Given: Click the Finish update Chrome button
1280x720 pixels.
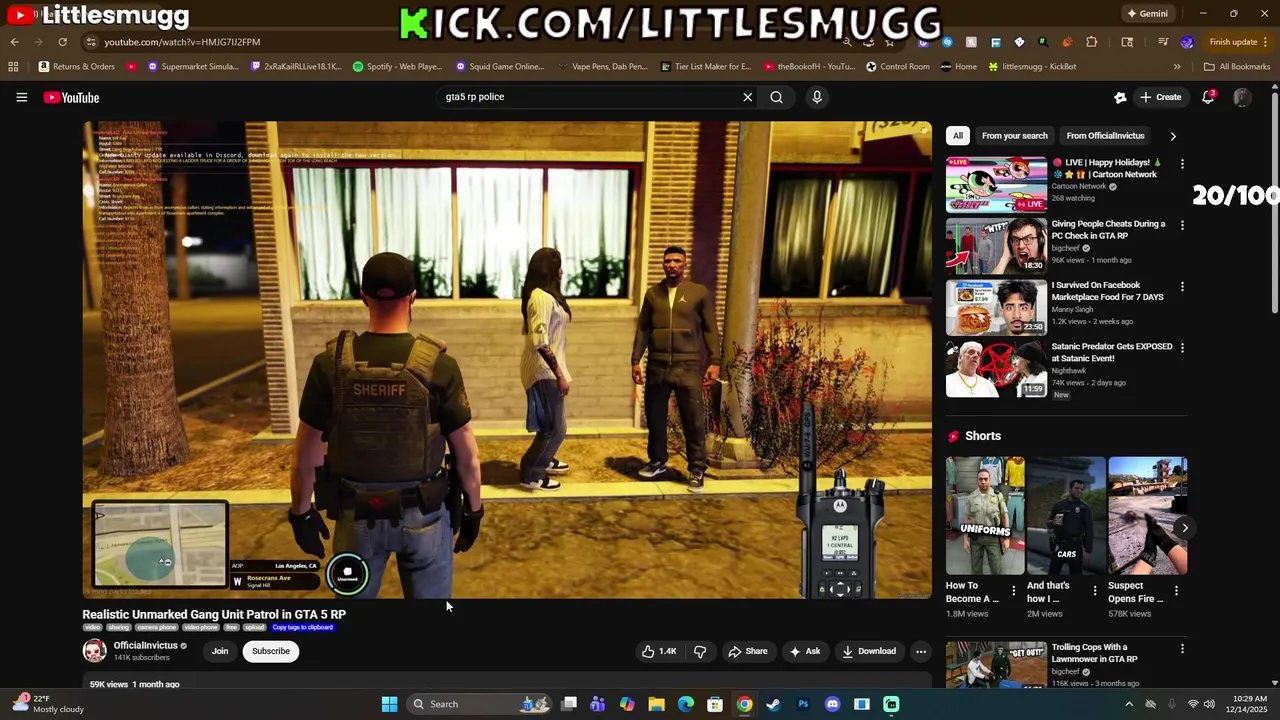Looking at the screenshot, I should coord(1233,42).
